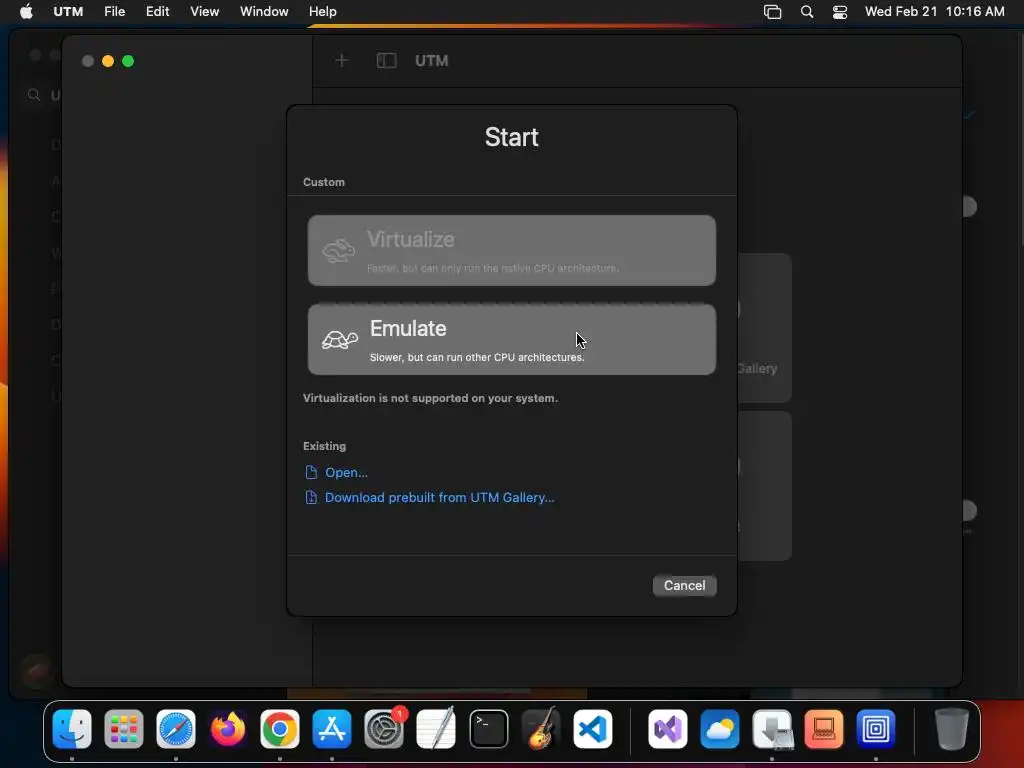Launch Terminal from the Dock
1024x768 pixels.
click(488, 729)
